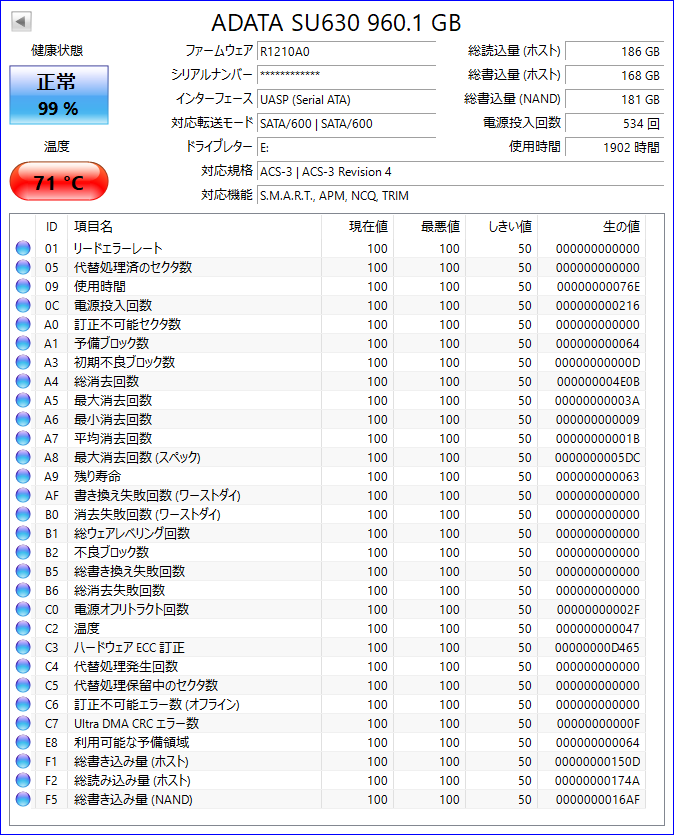Click status circle for ID 0C 電源投入回数 row
The image size is (674, 835).
[x=23, y=305]
